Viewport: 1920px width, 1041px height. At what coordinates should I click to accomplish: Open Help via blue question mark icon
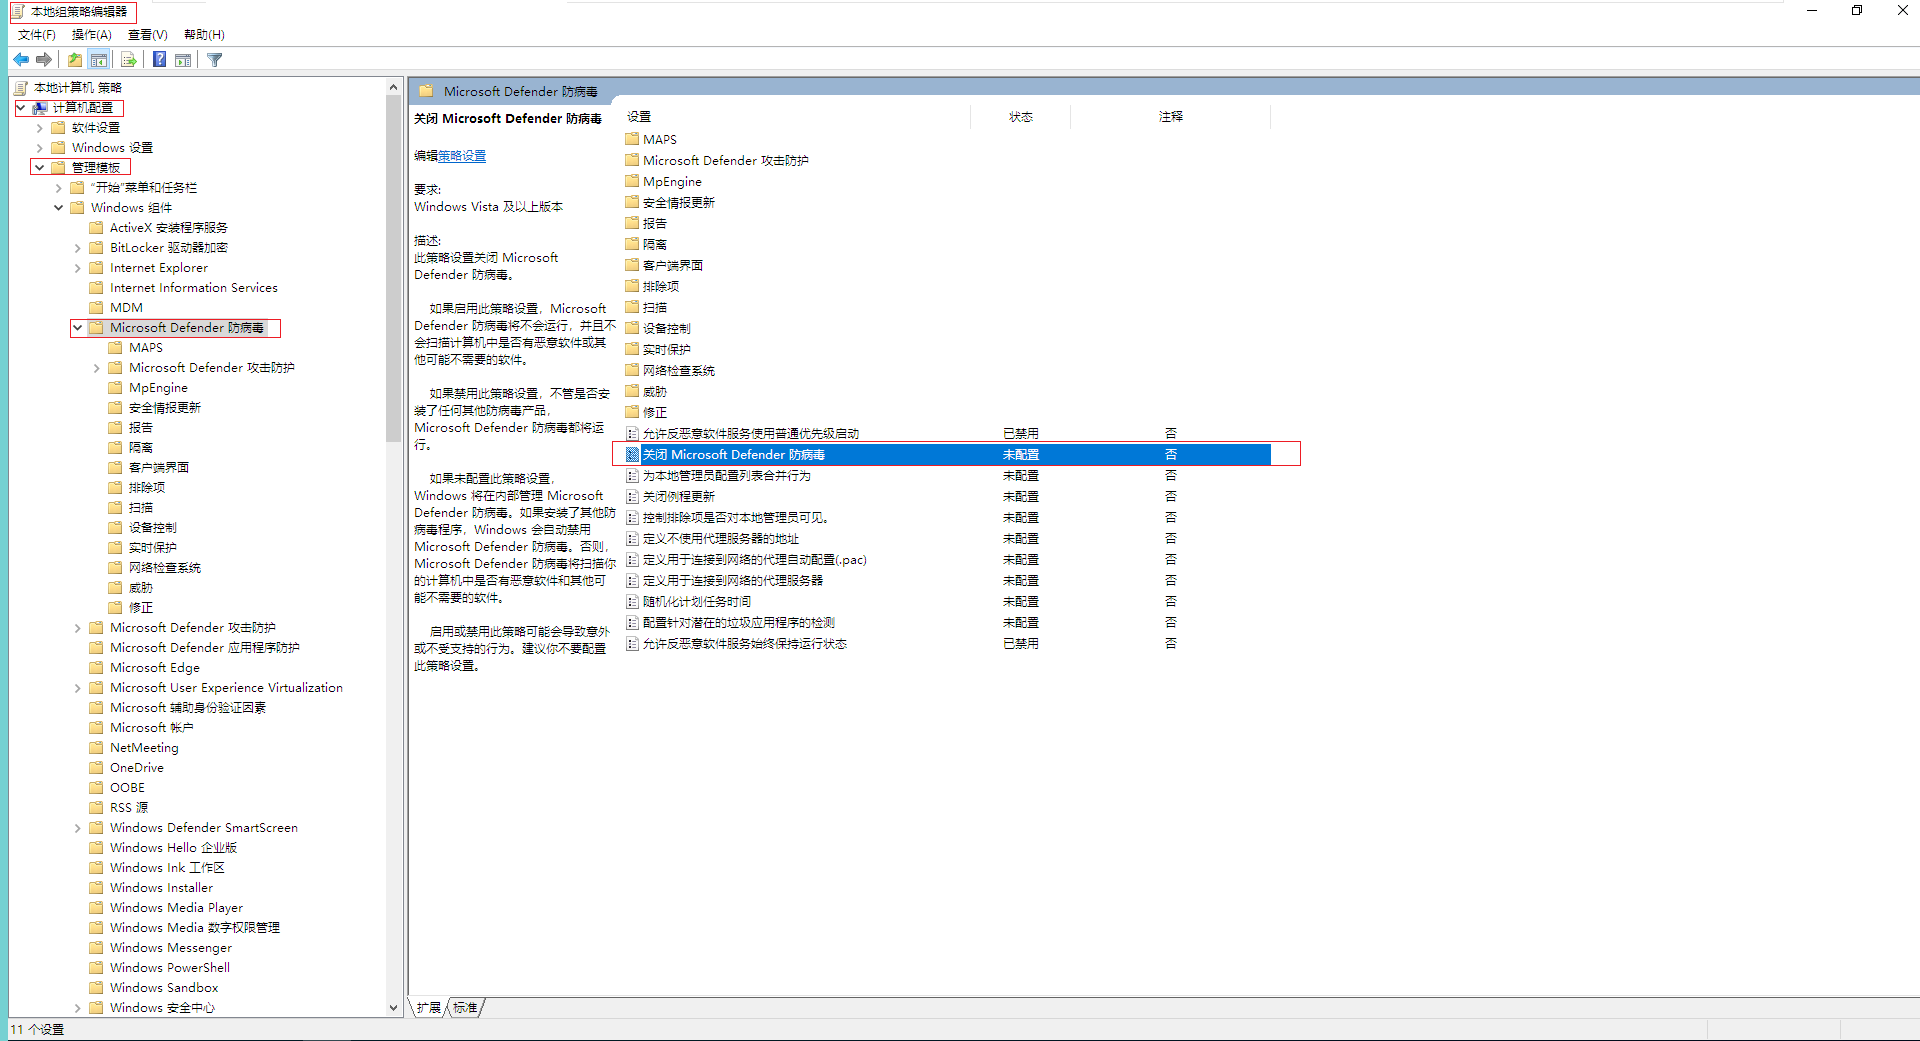(159, 60)
